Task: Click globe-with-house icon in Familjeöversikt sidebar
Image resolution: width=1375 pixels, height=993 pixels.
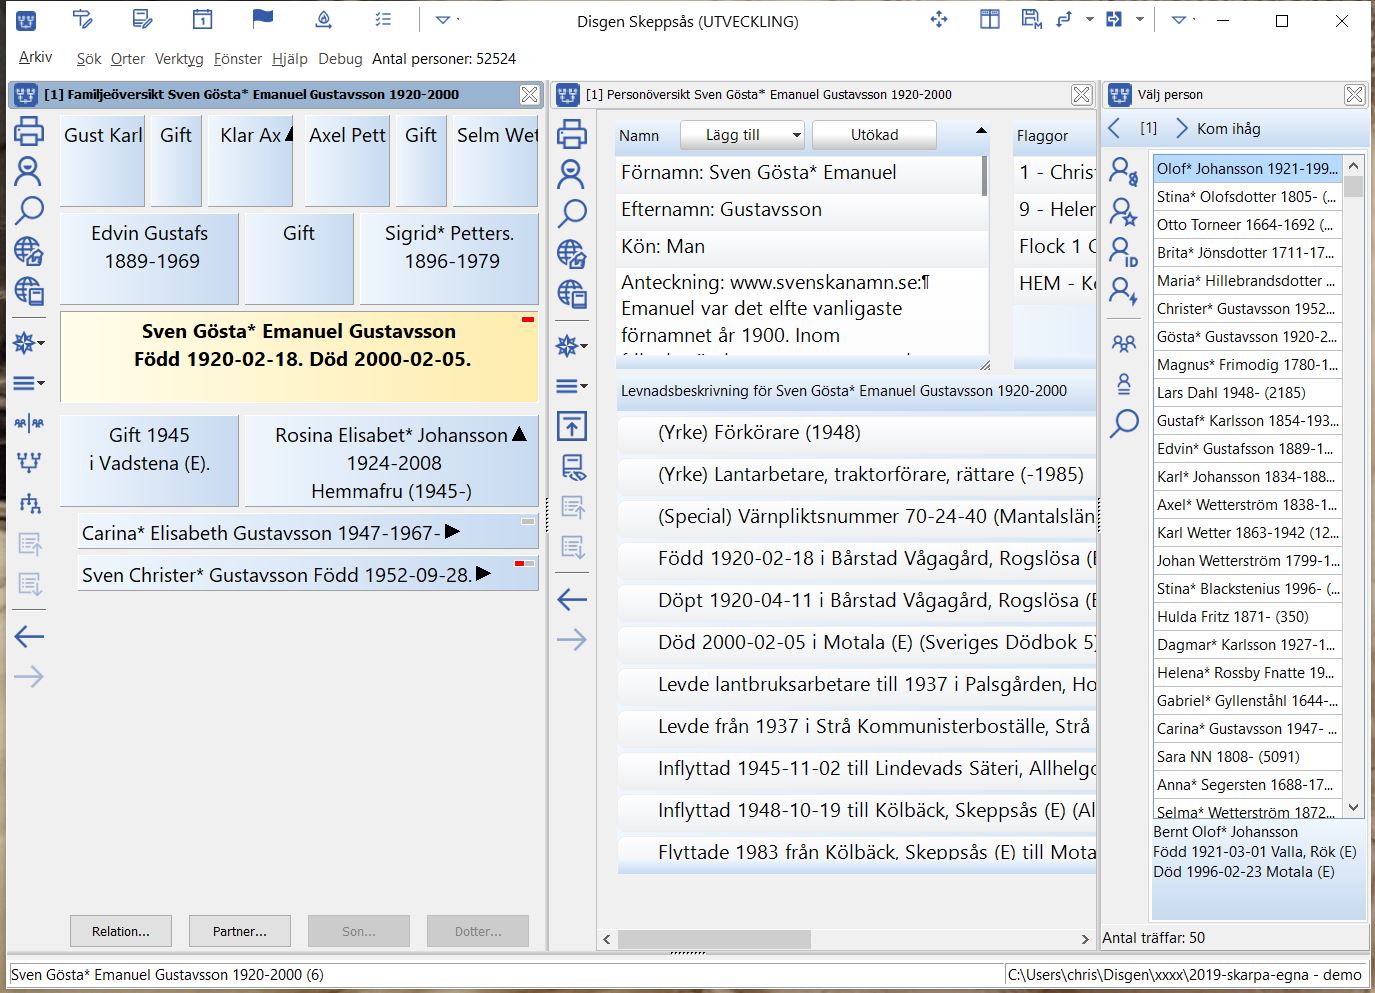Action: pos(29,251)
